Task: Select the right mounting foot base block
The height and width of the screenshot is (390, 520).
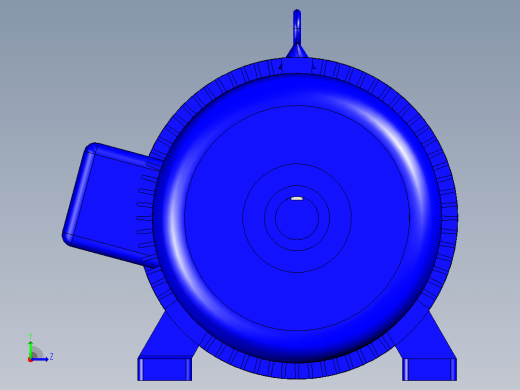Action: pos(429,369)
